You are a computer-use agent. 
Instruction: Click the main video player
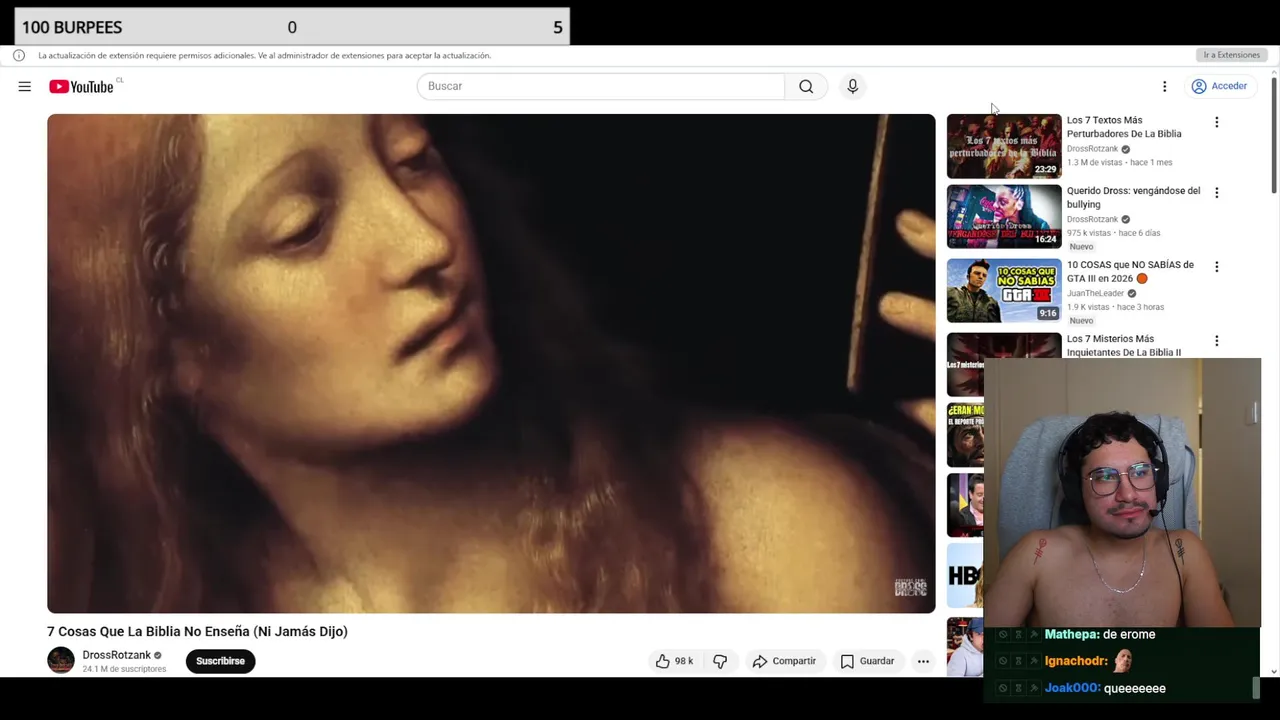click(491, 363)
